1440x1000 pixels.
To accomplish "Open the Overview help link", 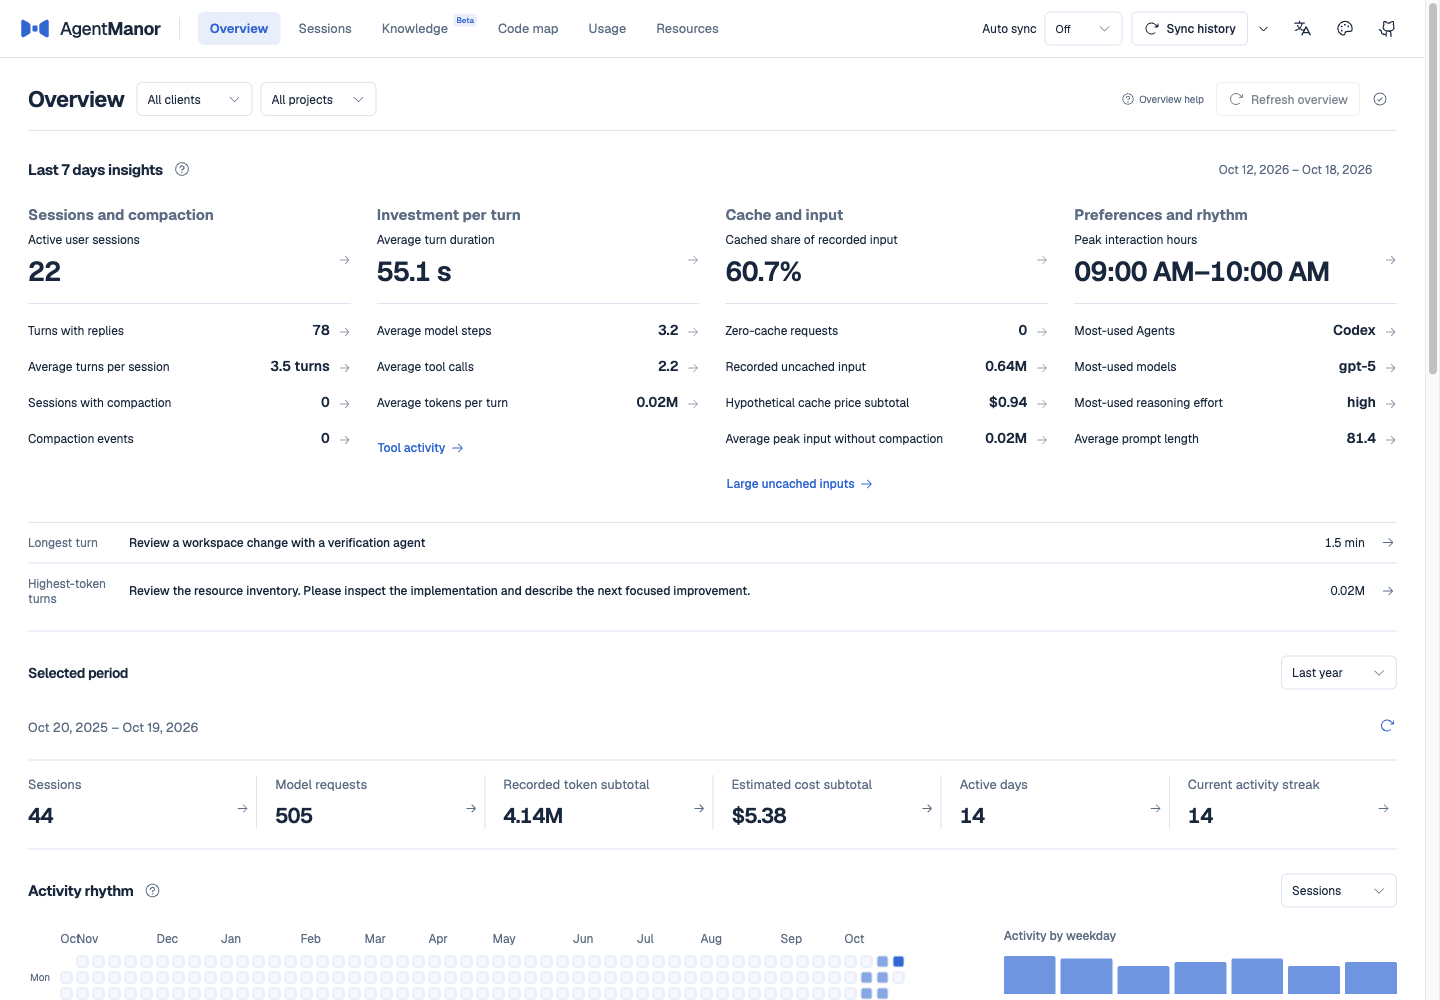I will coord(1163,99).
